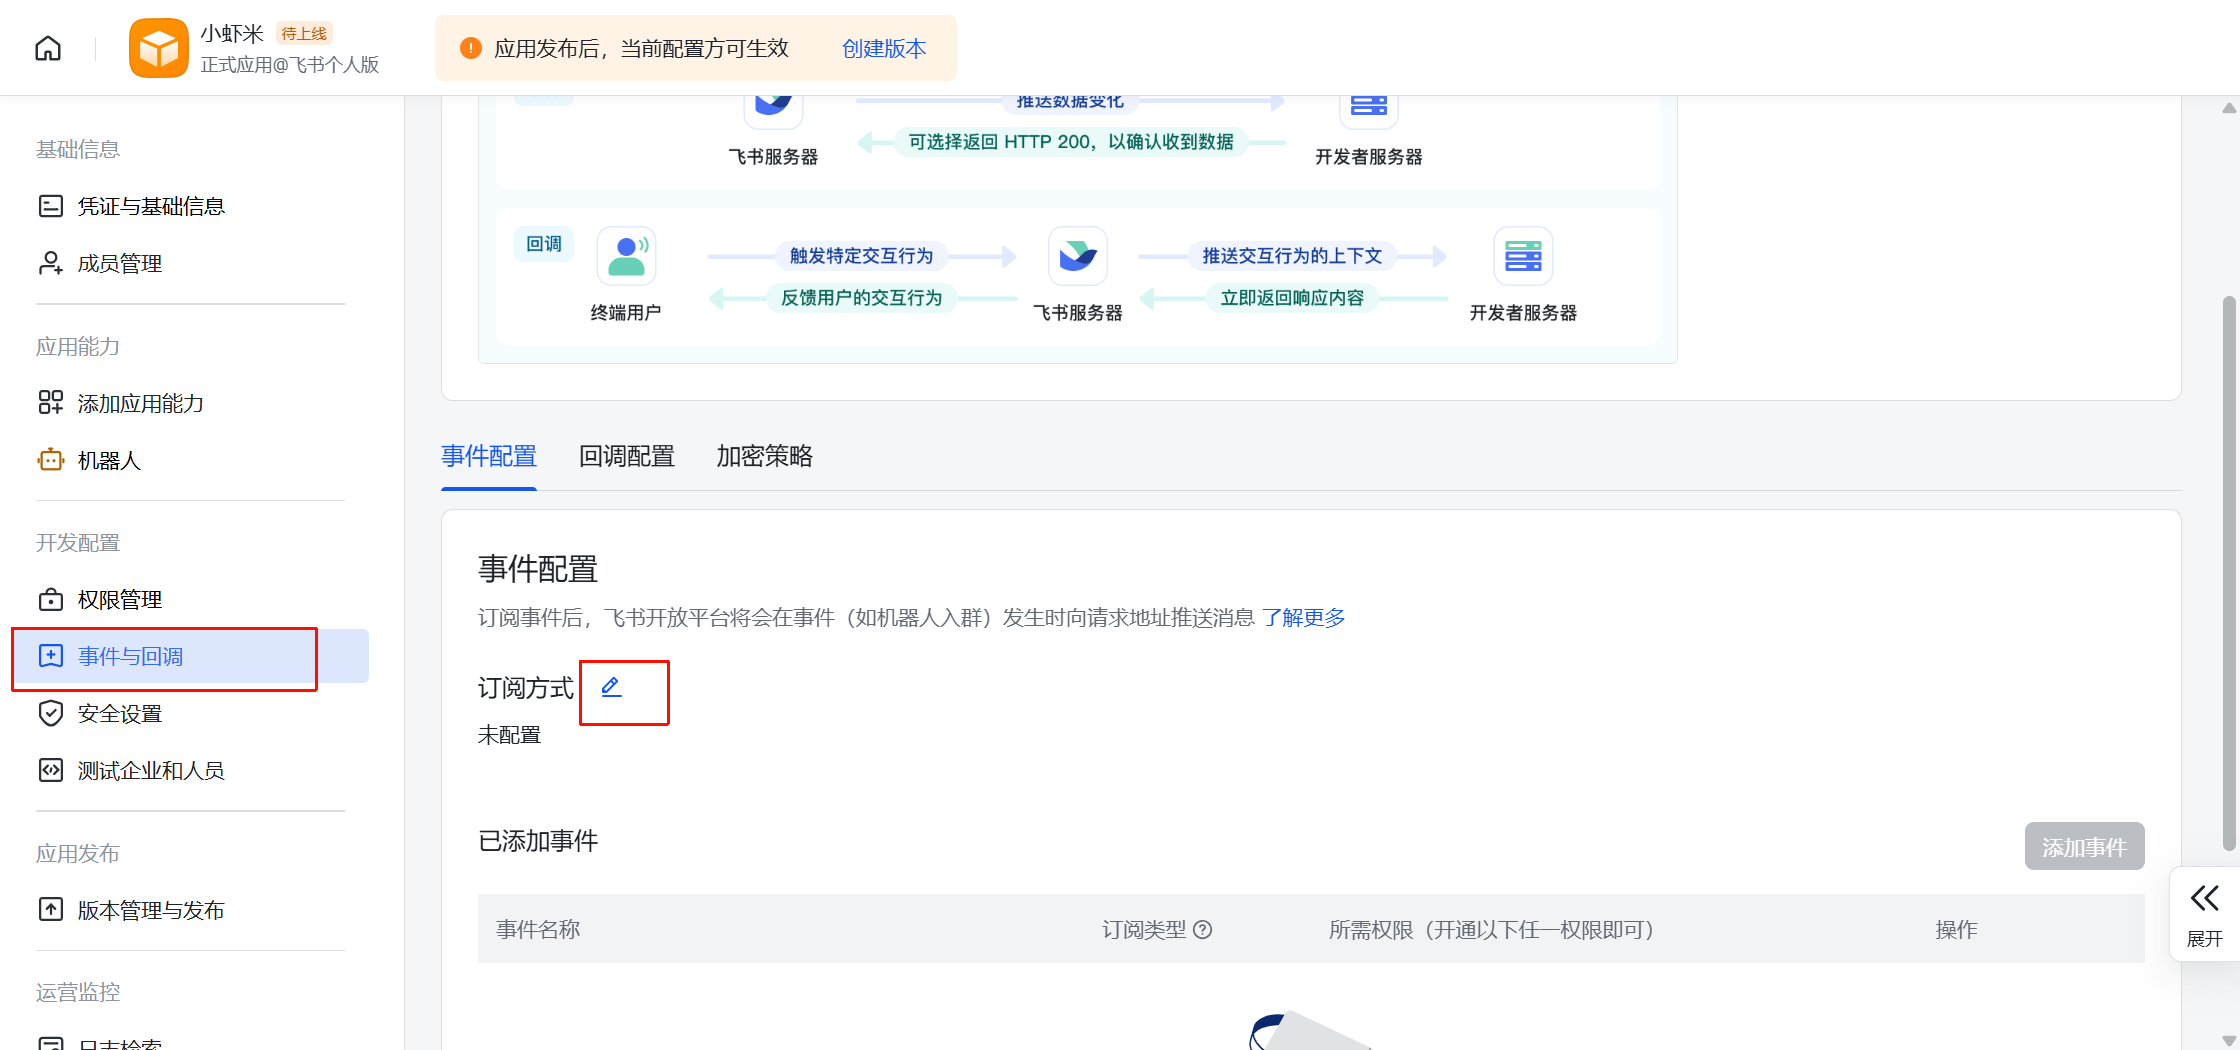Click the orange app cube logo
This screenshot has width=2240, height=1050.
point(158,48)
